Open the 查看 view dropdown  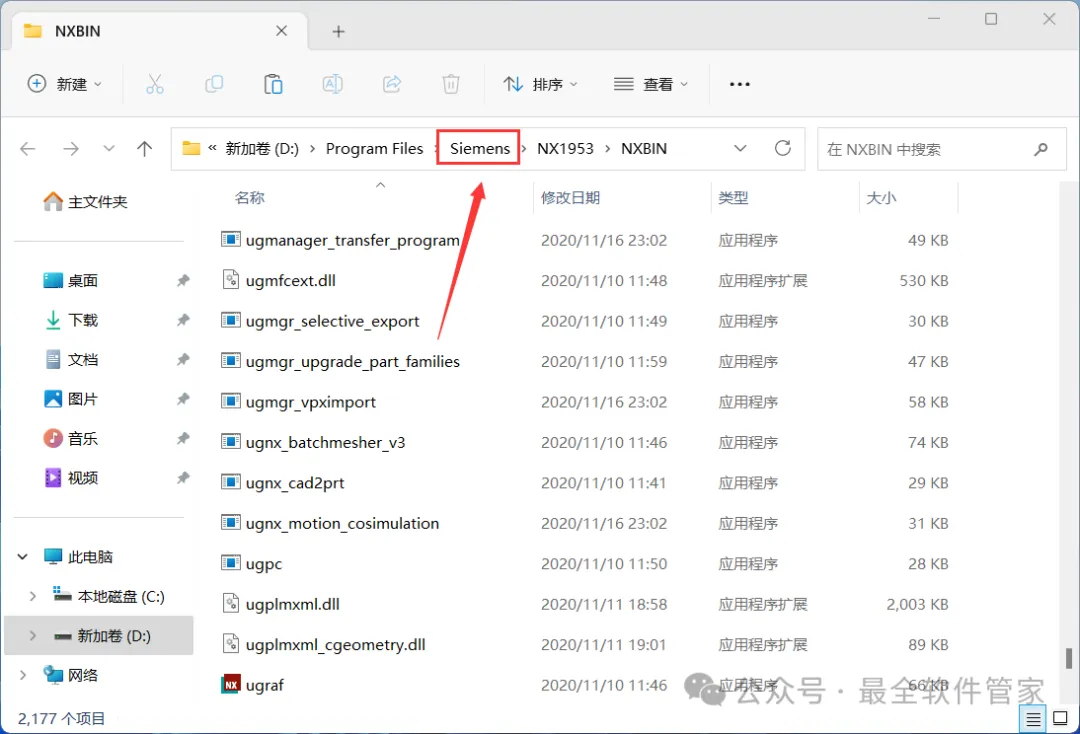651,84
